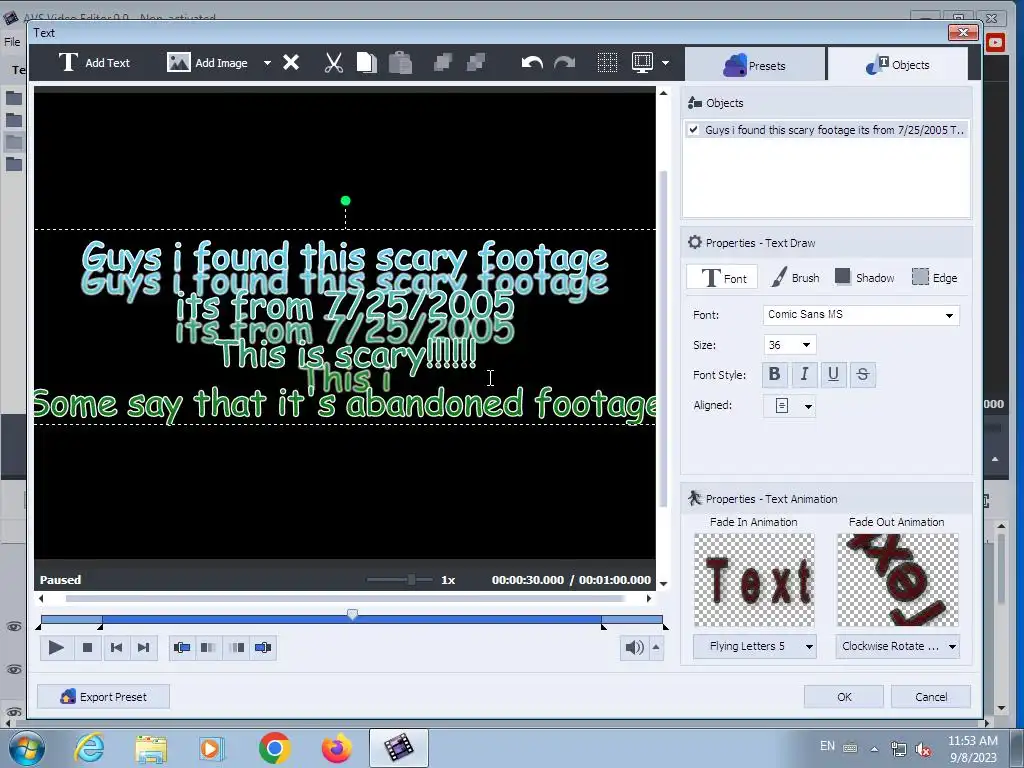Click the Fade In Animation thumbnail

tap(754, 580)
